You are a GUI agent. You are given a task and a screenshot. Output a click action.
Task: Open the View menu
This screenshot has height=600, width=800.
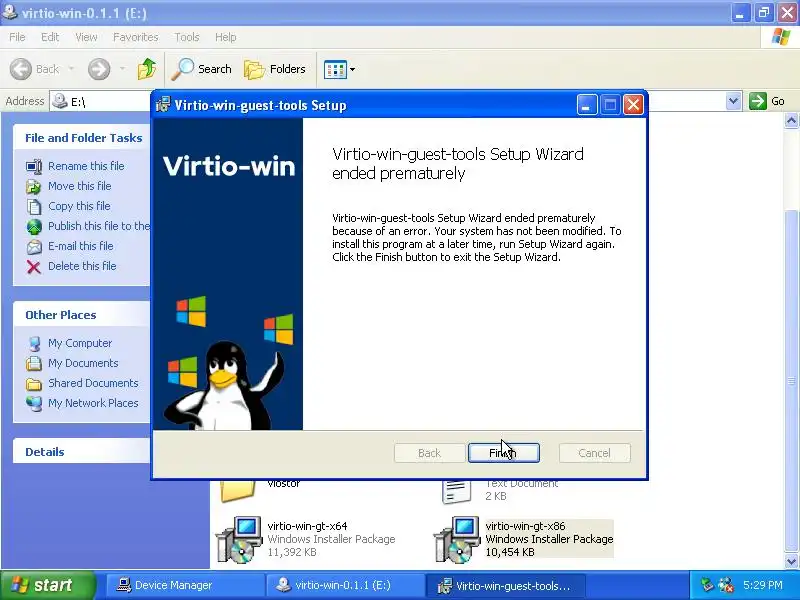click(x=86, y=37)
